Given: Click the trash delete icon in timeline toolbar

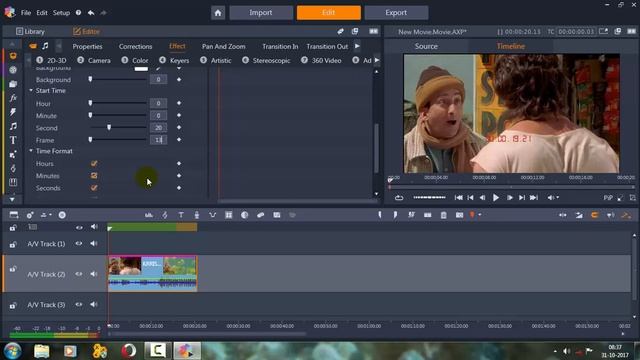Looking at the screenshot, I should [444, 215].
